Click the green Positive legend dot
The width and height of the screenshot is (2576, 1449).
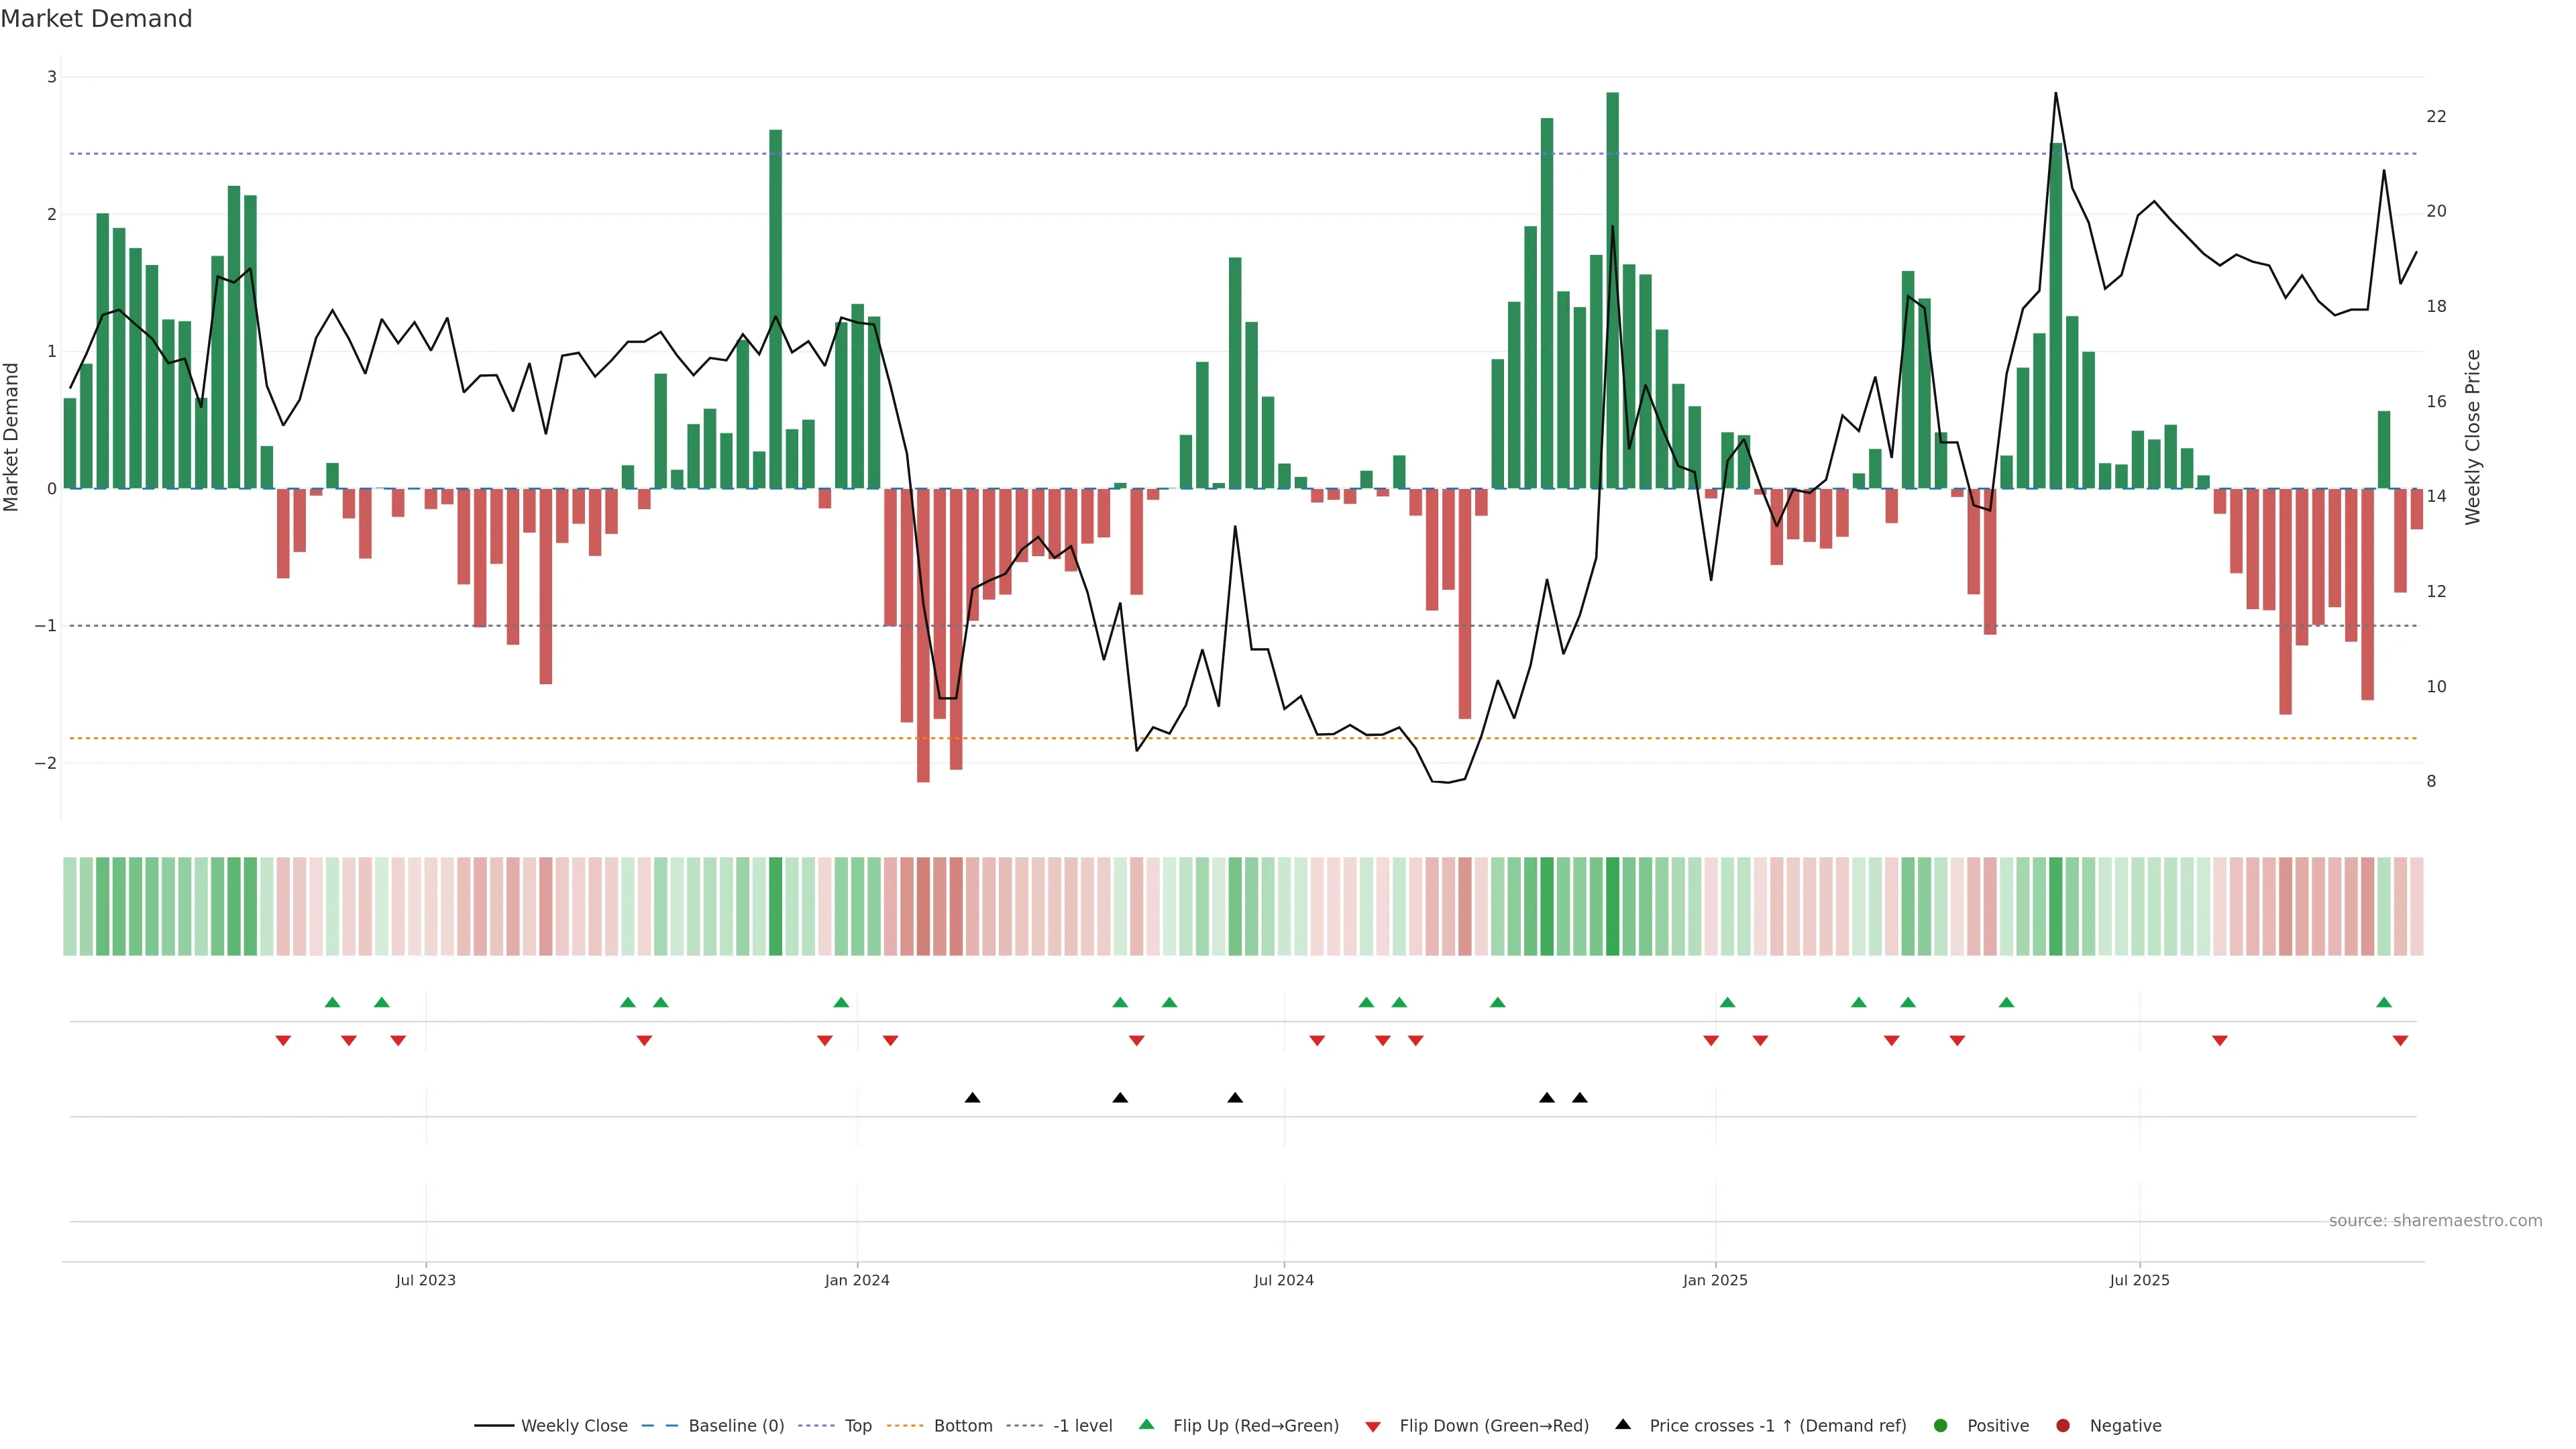coord(1941,1426)
